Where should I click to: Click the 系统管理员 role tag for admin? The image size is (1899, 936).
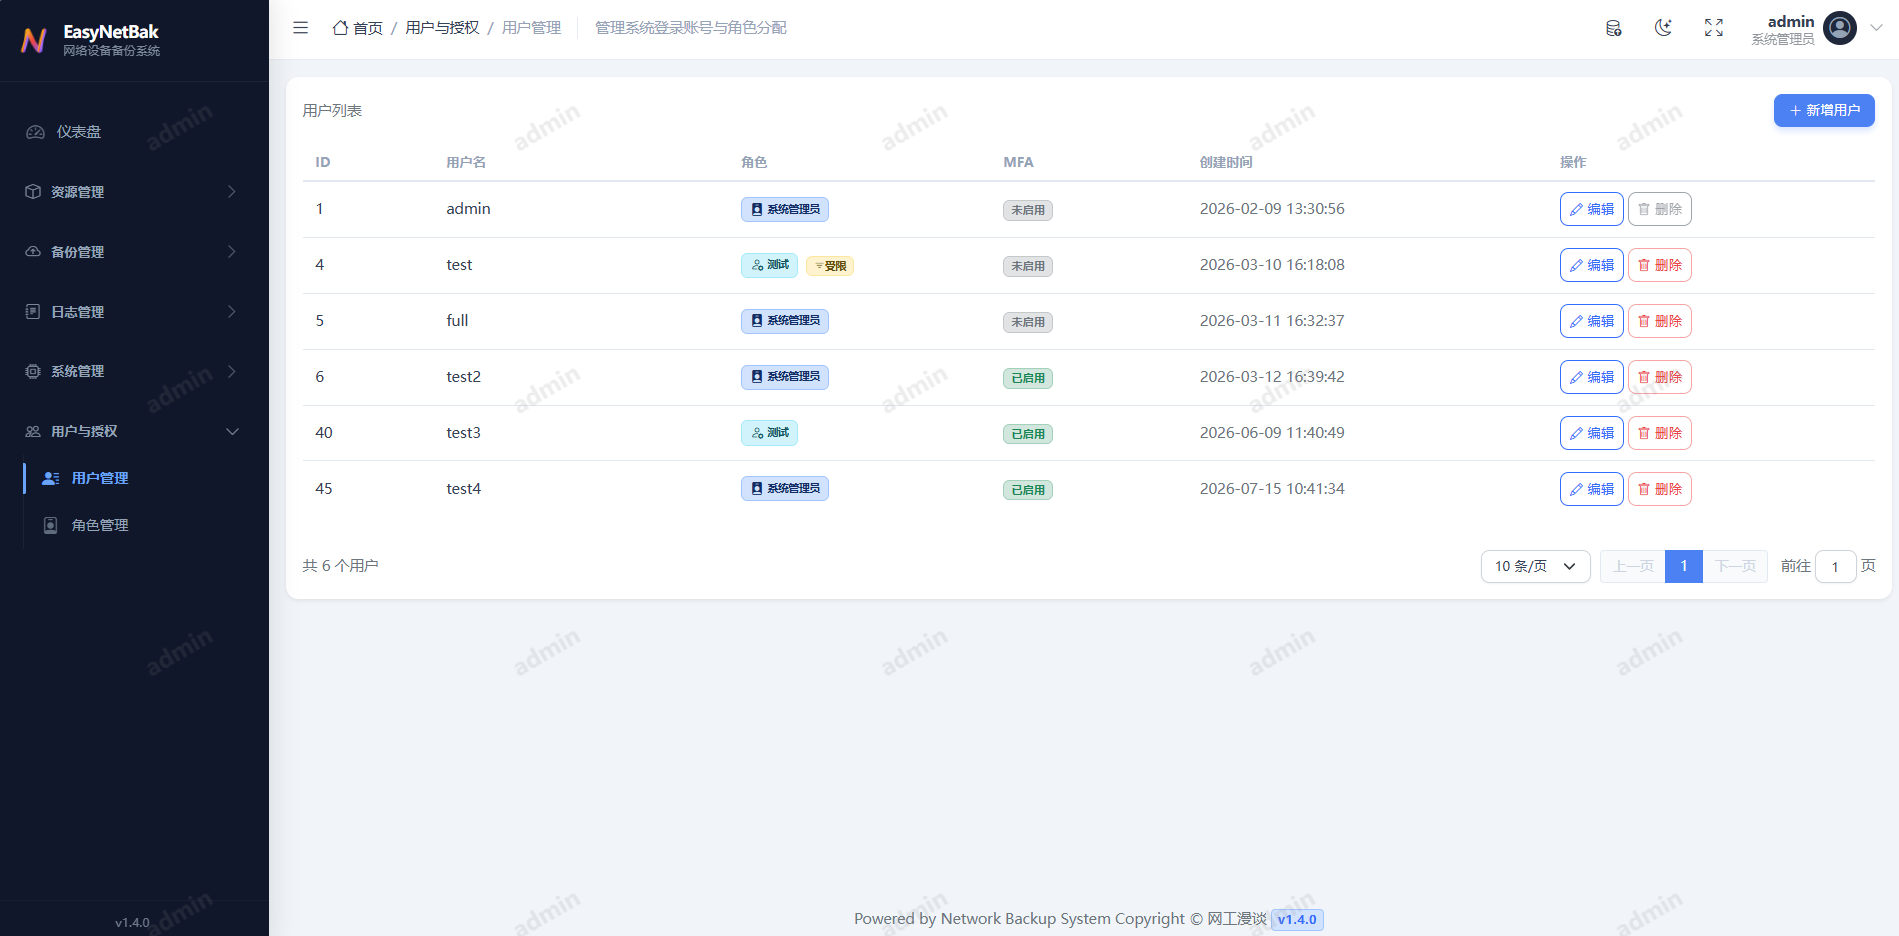785,209
